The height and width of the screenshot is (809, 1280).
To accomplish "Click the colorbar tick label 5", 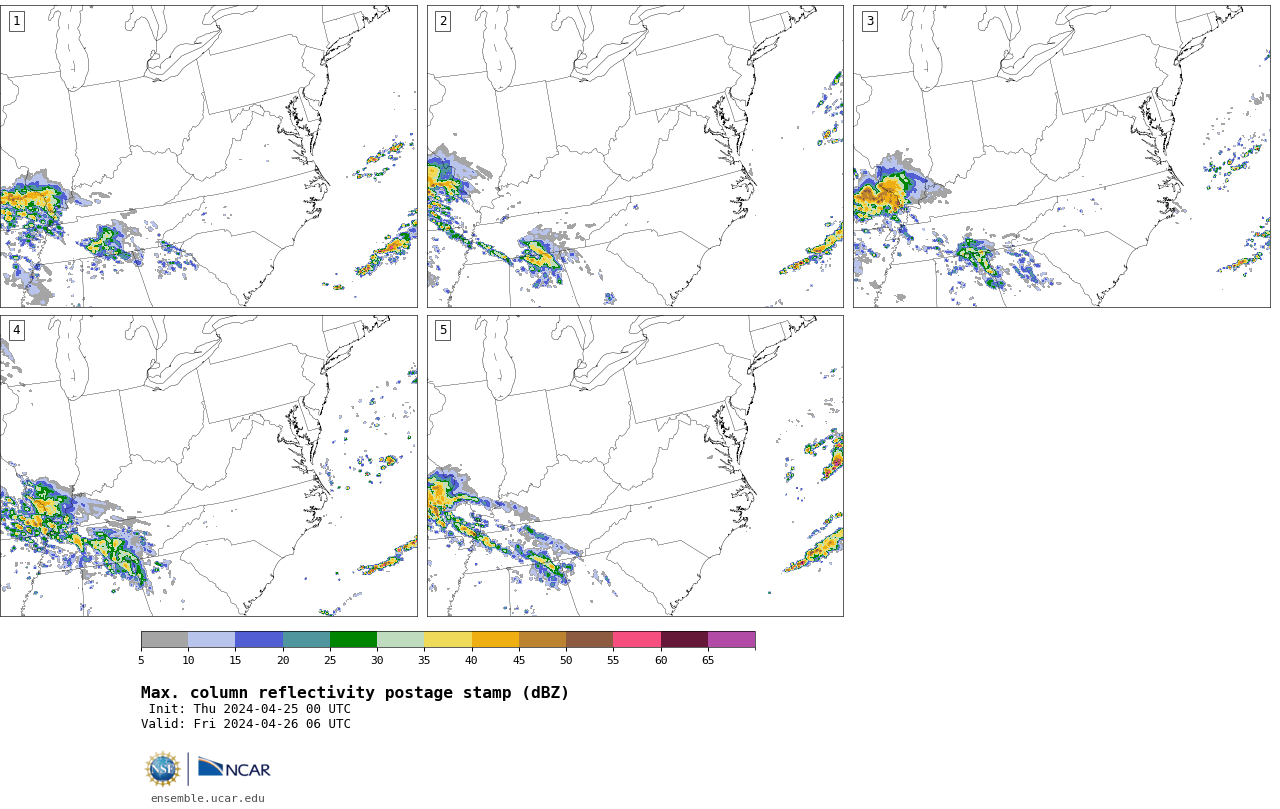I will tap(141, 660).
